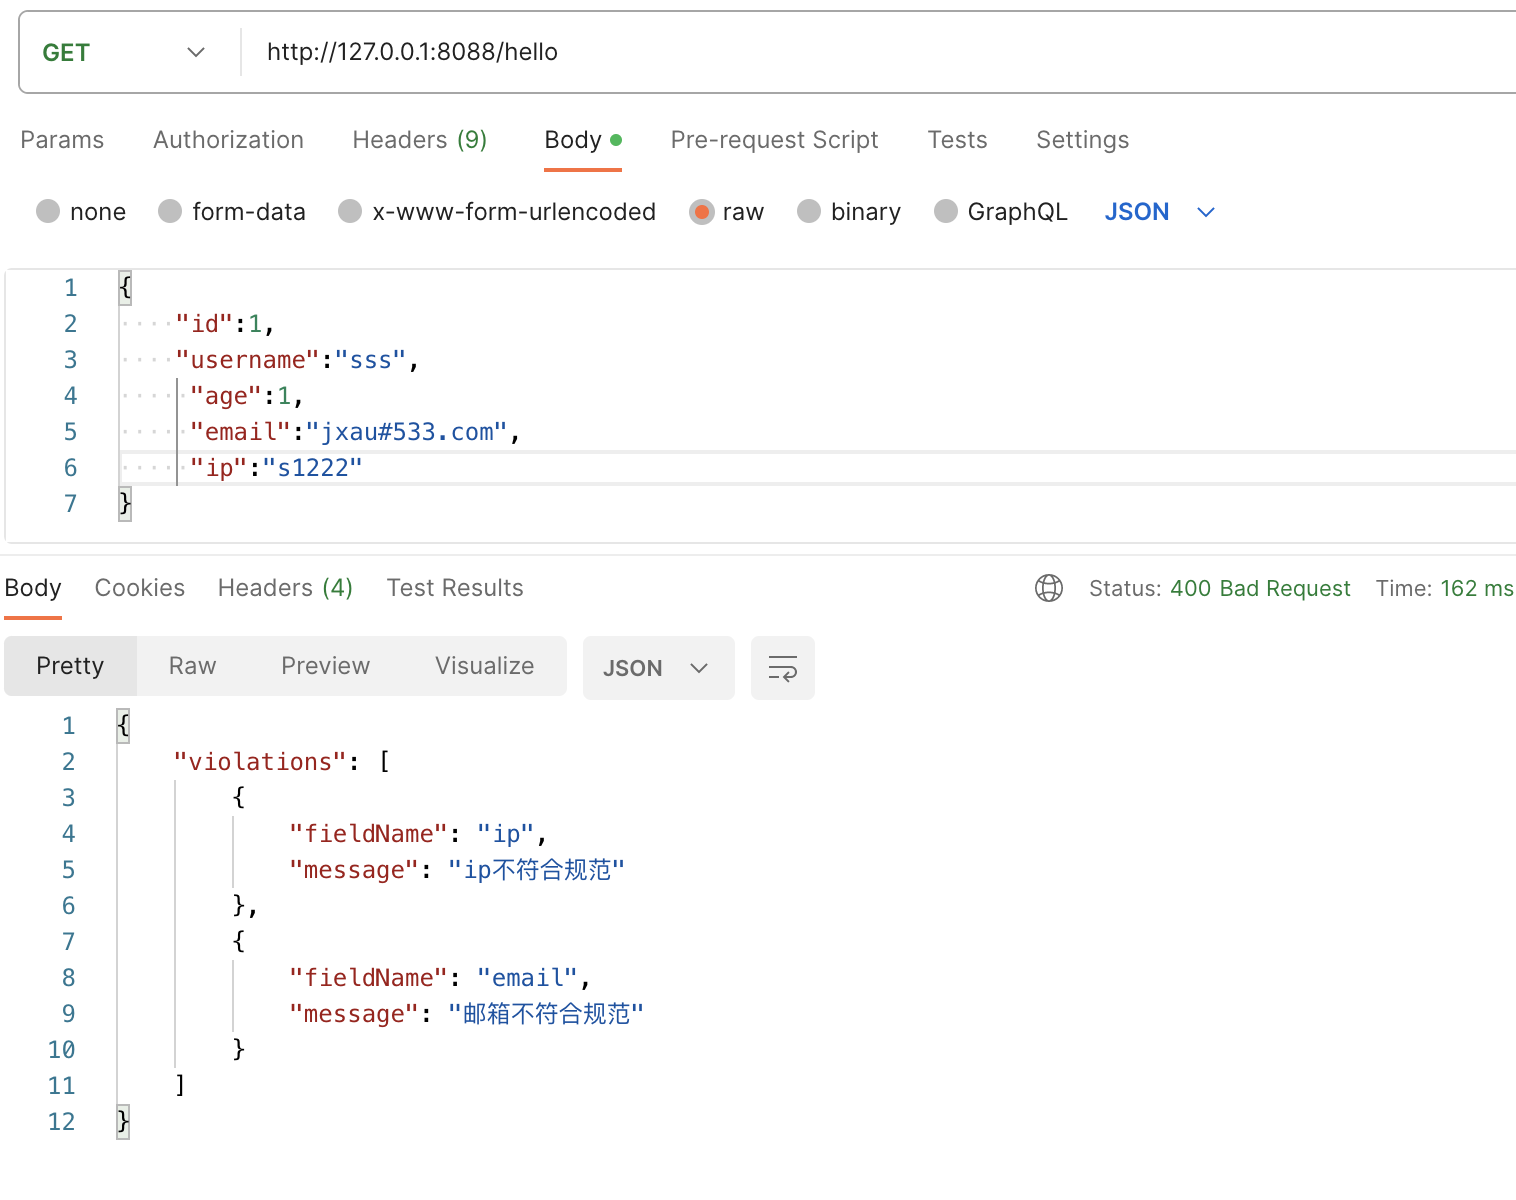Select the none body type radio
This screenshot has width=1516, height=1200.
[48, 212]
